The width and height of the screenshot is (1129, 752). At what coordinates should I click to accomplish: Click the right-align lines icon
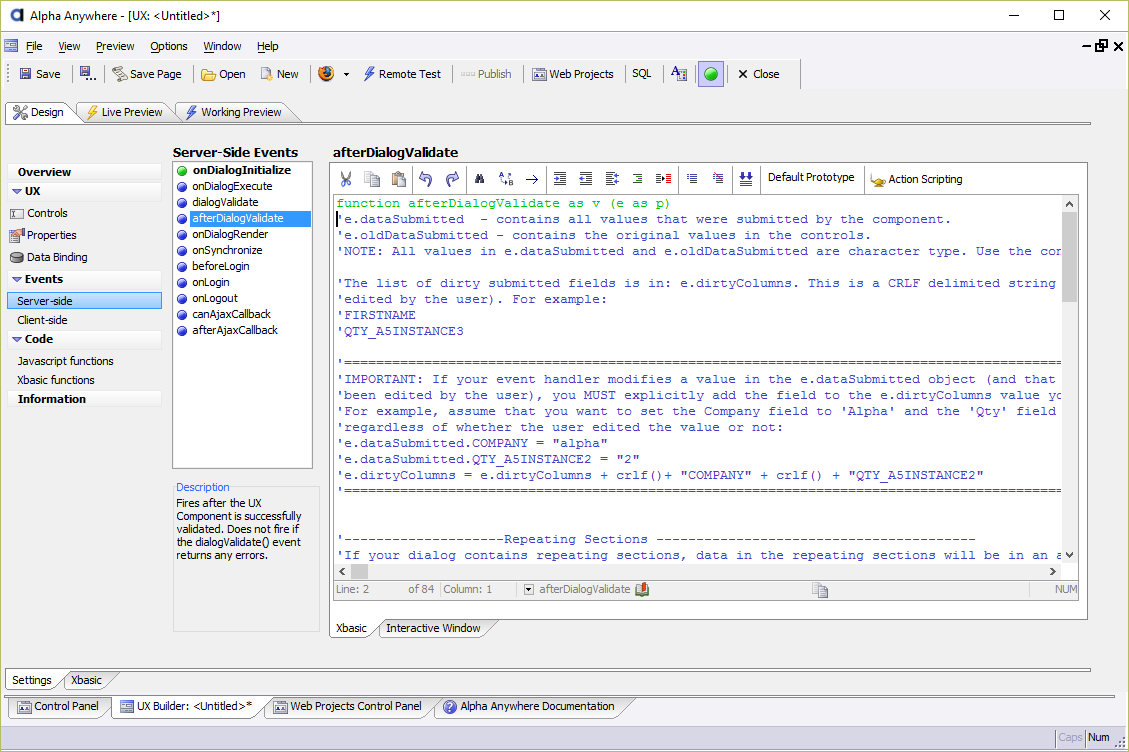click(x=637, y=179)
